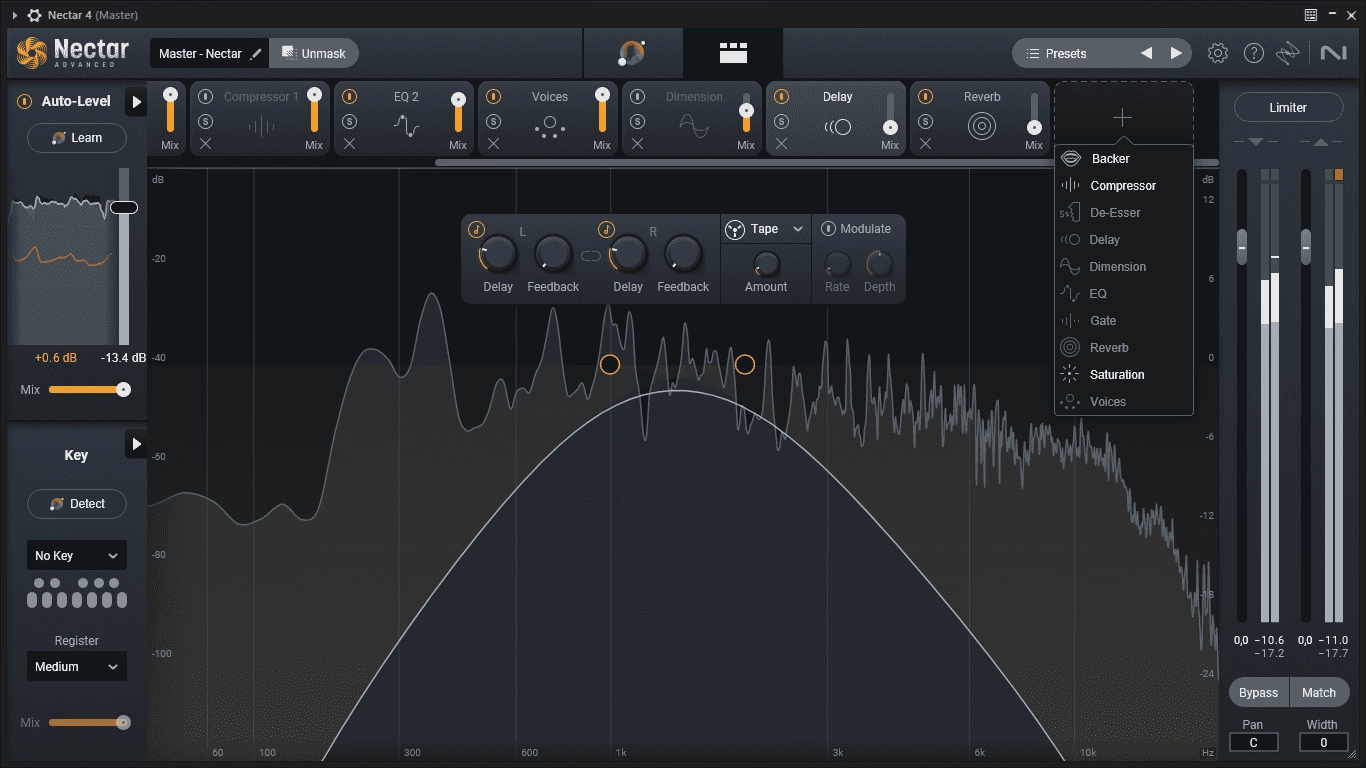Image resolution: width=1366 pixels, height=768 pixels.
Task: Solo the Dimension module
Action: pos(637,121)
